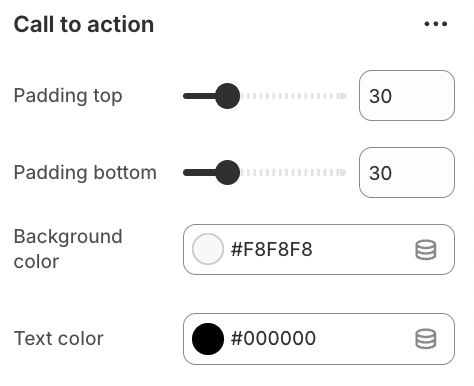Screen dimensions: 474x386
Task: Click the Text color label
Action: [x=59, y=339]
